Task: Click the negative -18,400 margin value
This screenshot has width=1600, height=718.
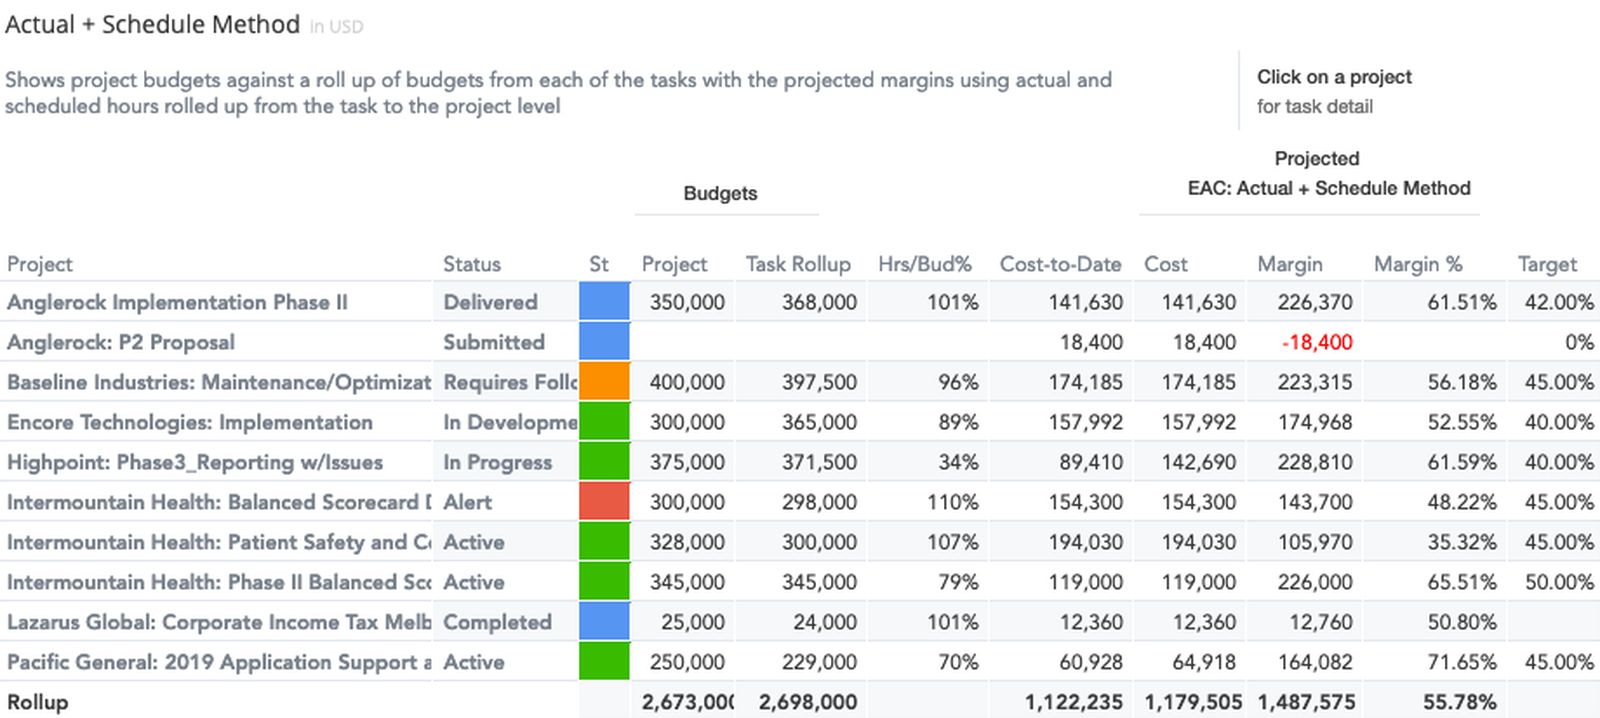Action: pos(1317,342)
